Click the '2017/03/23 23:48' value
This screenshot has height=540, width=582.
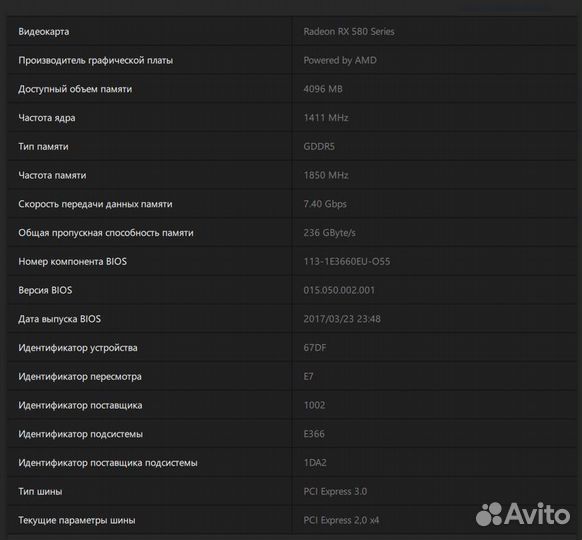(342, 319)
